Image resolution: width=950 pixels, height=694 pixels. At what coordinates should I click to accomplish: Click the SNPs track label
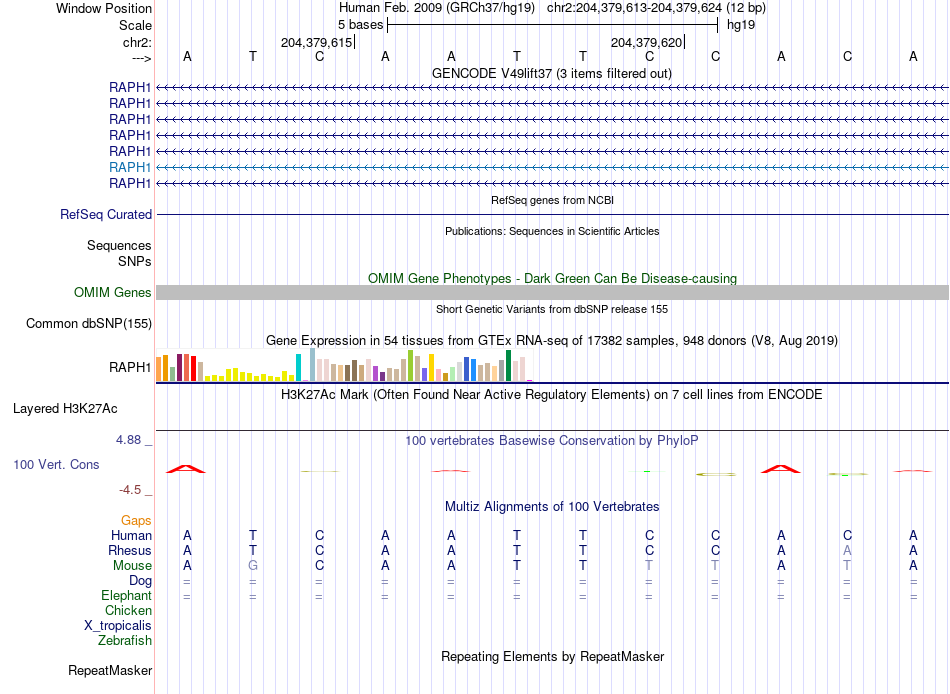pos(135,261)
